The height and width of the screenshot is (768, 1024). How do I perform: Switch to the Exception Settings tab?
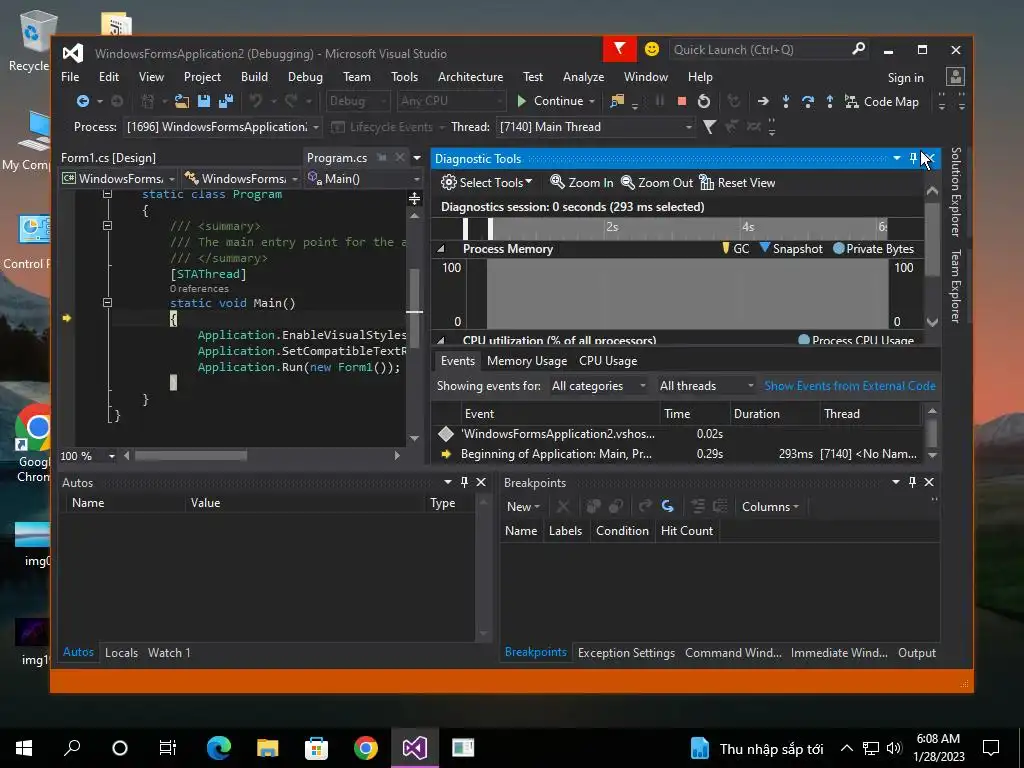[x=626, y=652]
